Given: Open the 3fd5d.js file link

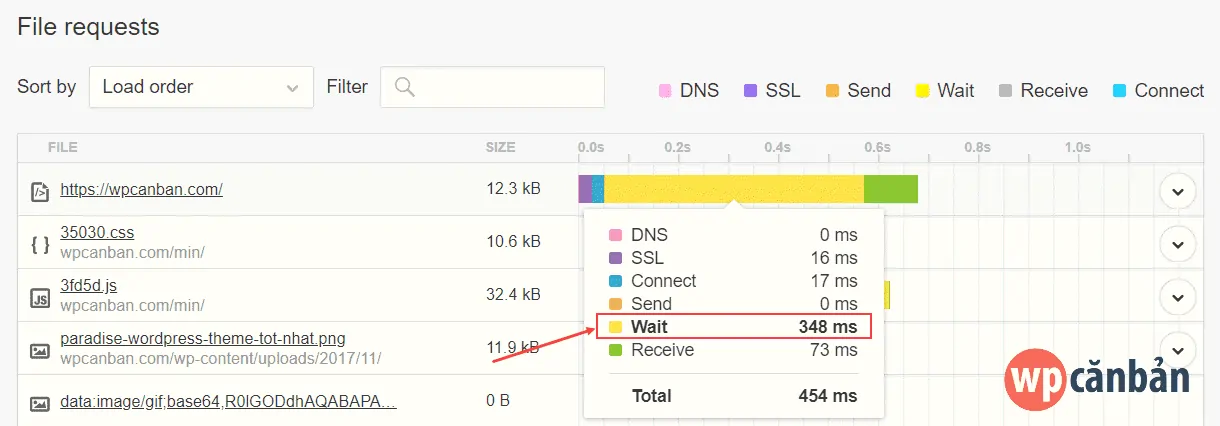Looking at the screenshot, I should pos(89,286).
